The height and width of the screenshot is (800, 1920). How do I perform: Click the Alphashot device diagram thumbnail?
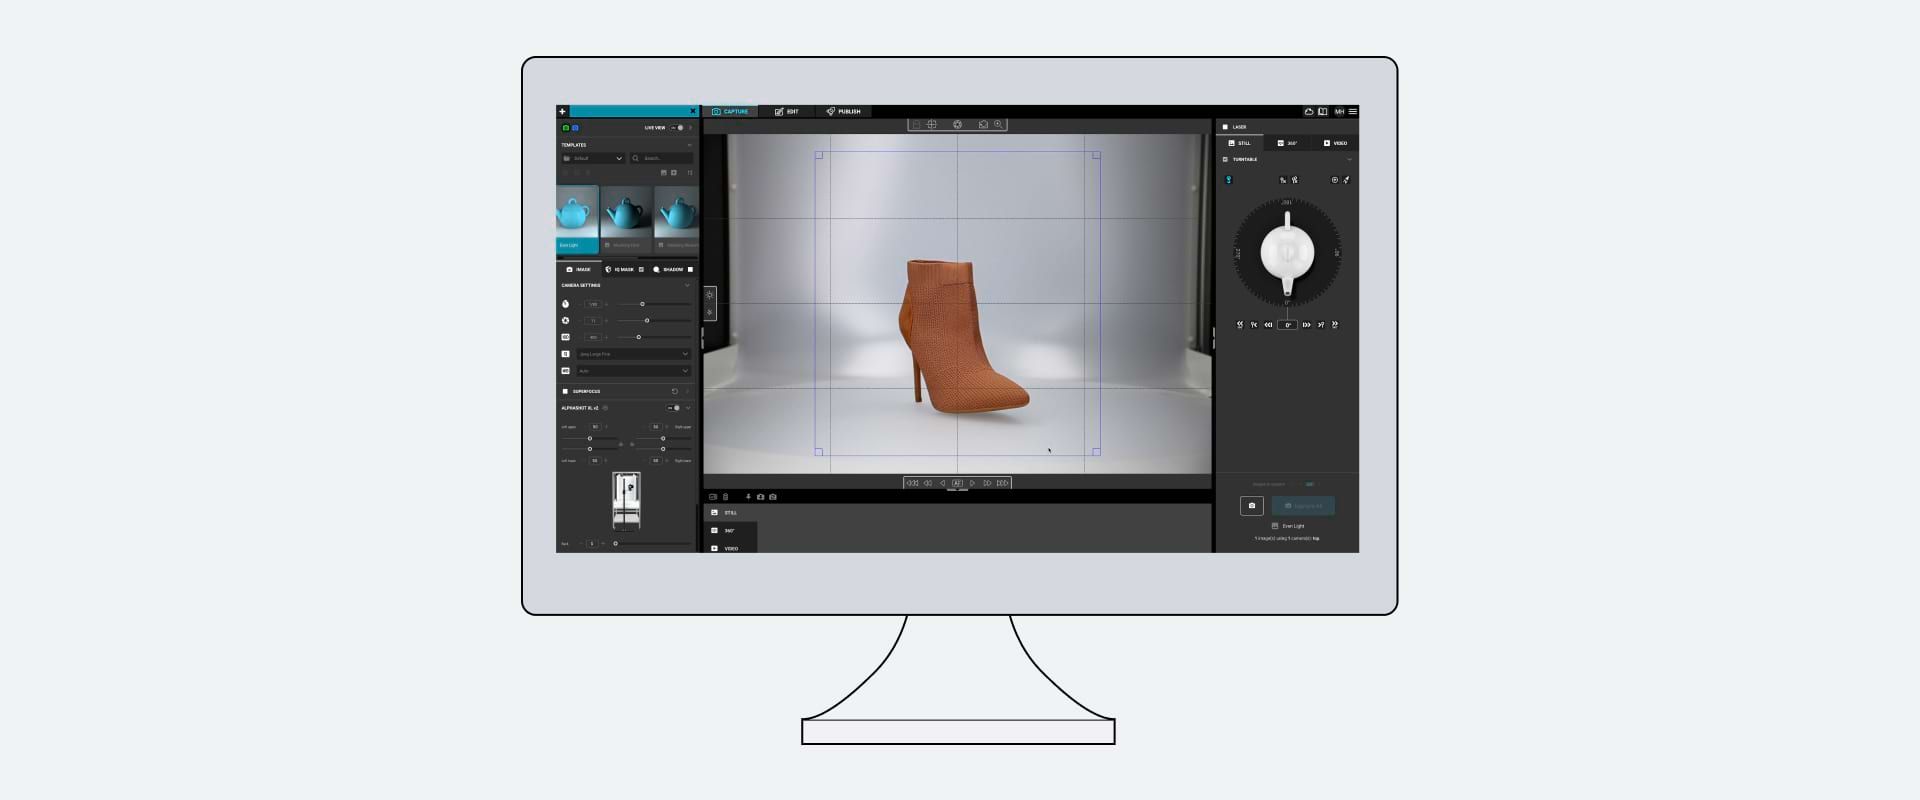[626, 500]
